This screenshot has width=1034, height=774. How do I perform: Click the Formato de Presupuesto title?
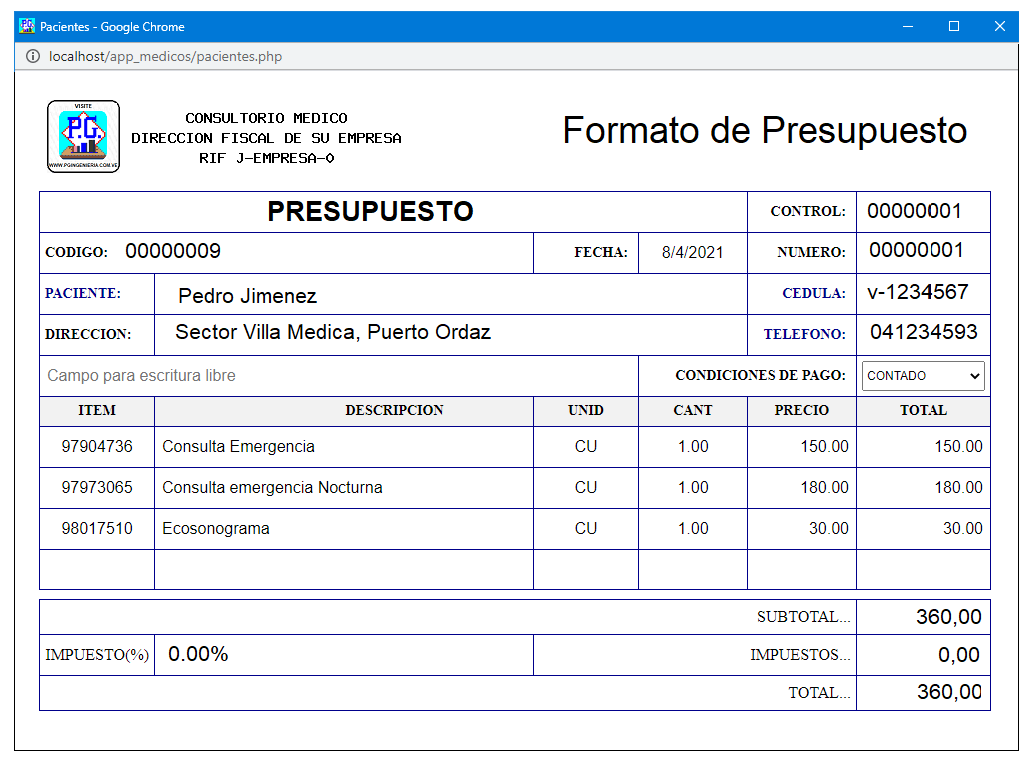764,131
